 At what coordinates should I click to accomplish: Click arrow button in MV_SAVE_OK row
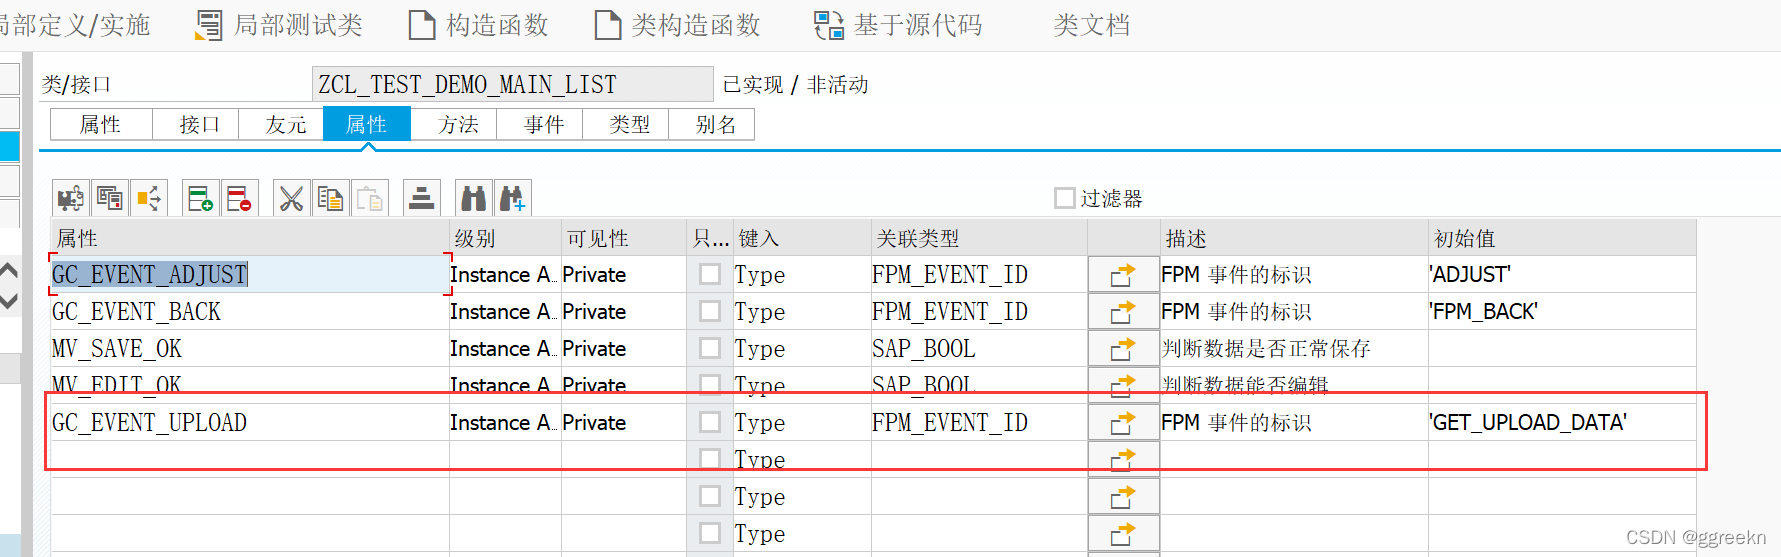[1123, 349]
